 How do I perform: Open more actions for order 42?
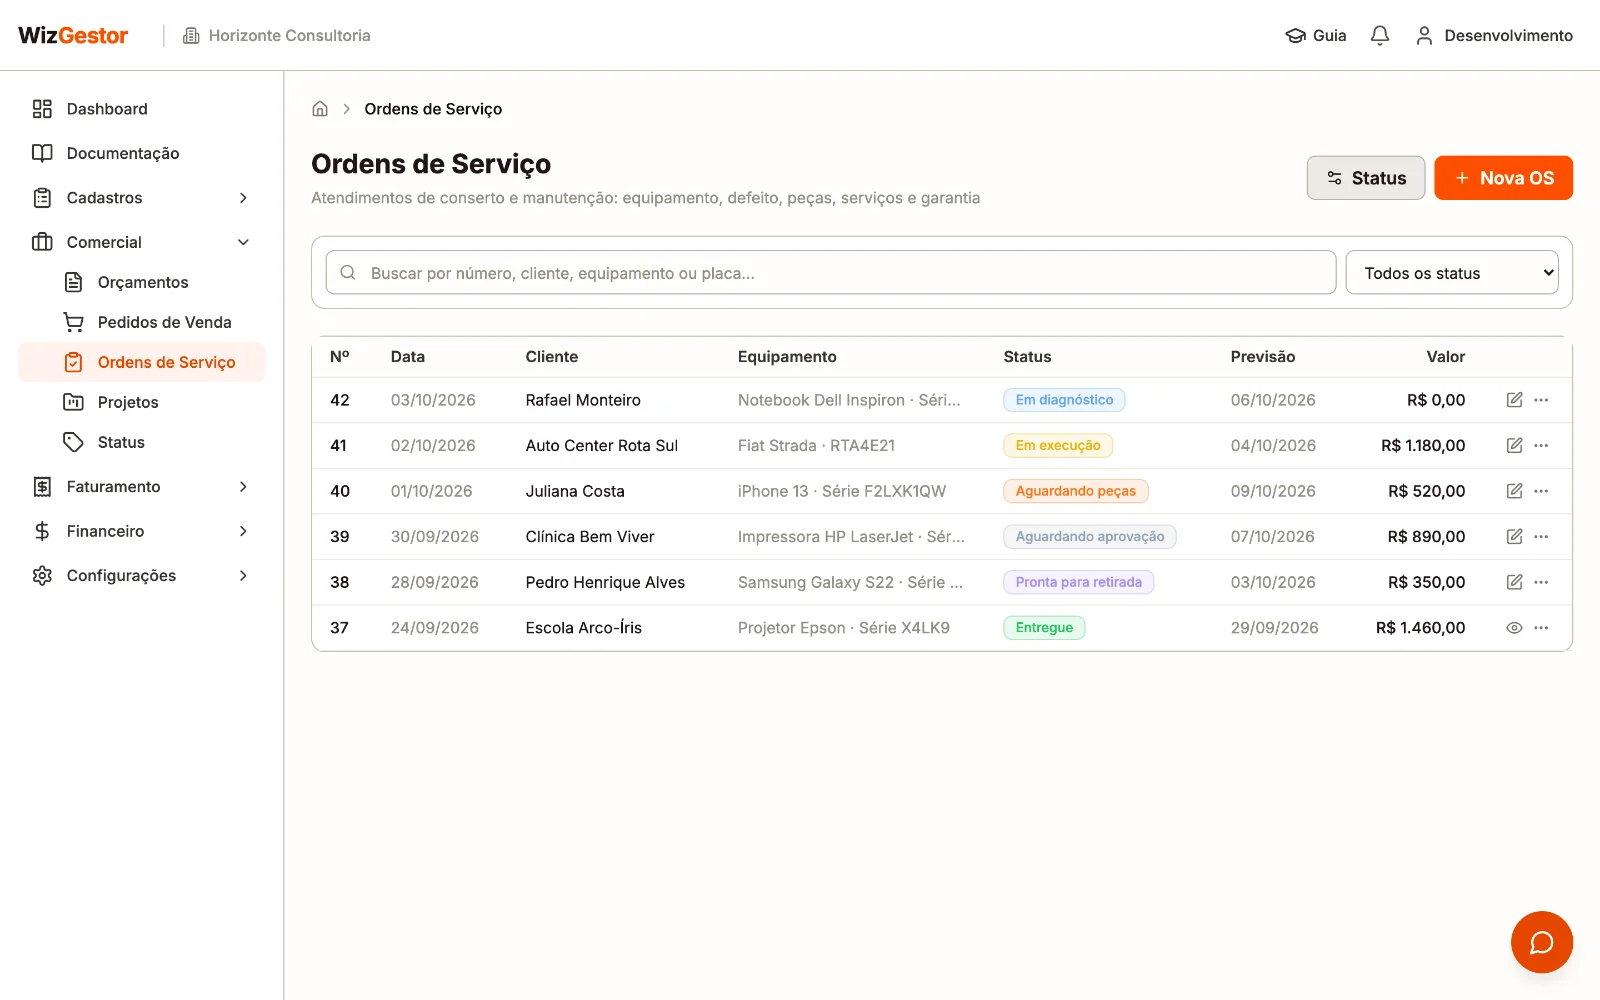(x=1541, y=400)
